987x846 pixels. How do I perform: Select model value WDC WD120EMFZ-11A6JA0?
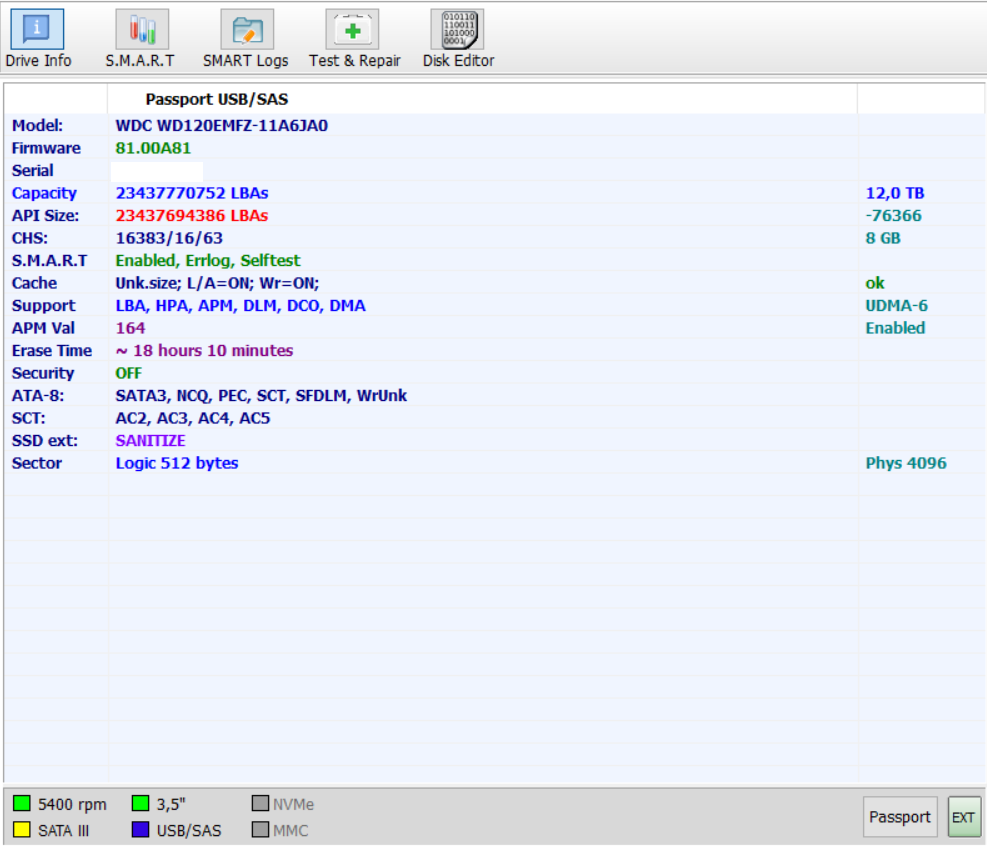222,126
